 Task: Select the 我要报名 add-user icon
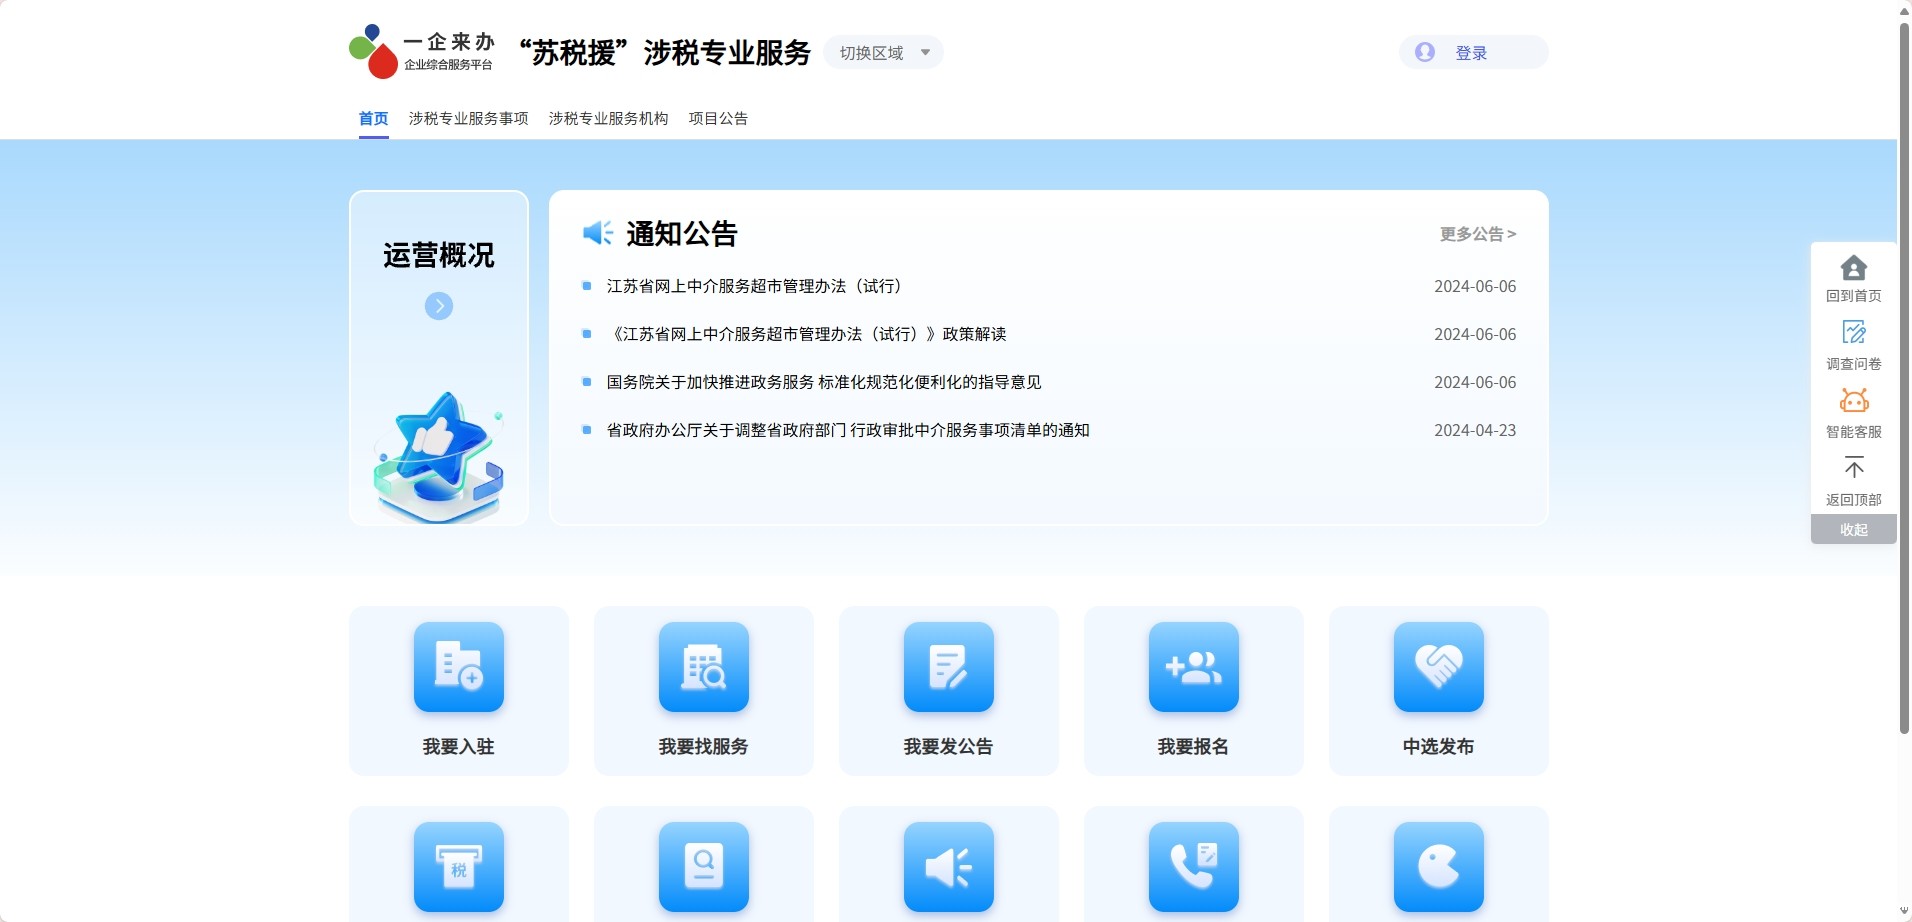pyautogui.click(x=1193, y=667)
